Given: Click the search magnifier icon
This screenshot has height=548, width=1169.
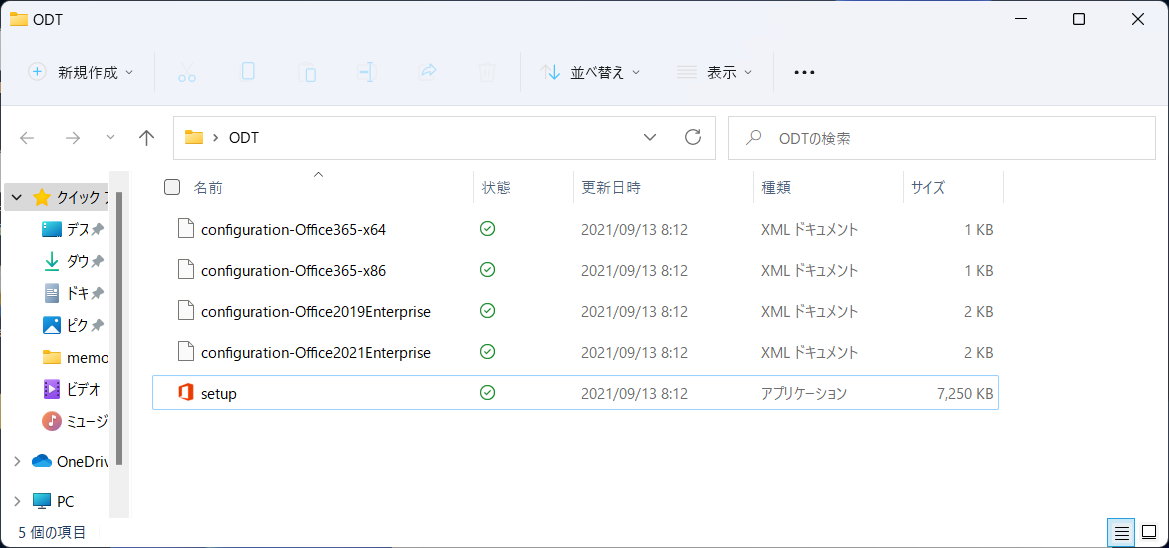Looking at the screenshot, I should tap(754, 137).
